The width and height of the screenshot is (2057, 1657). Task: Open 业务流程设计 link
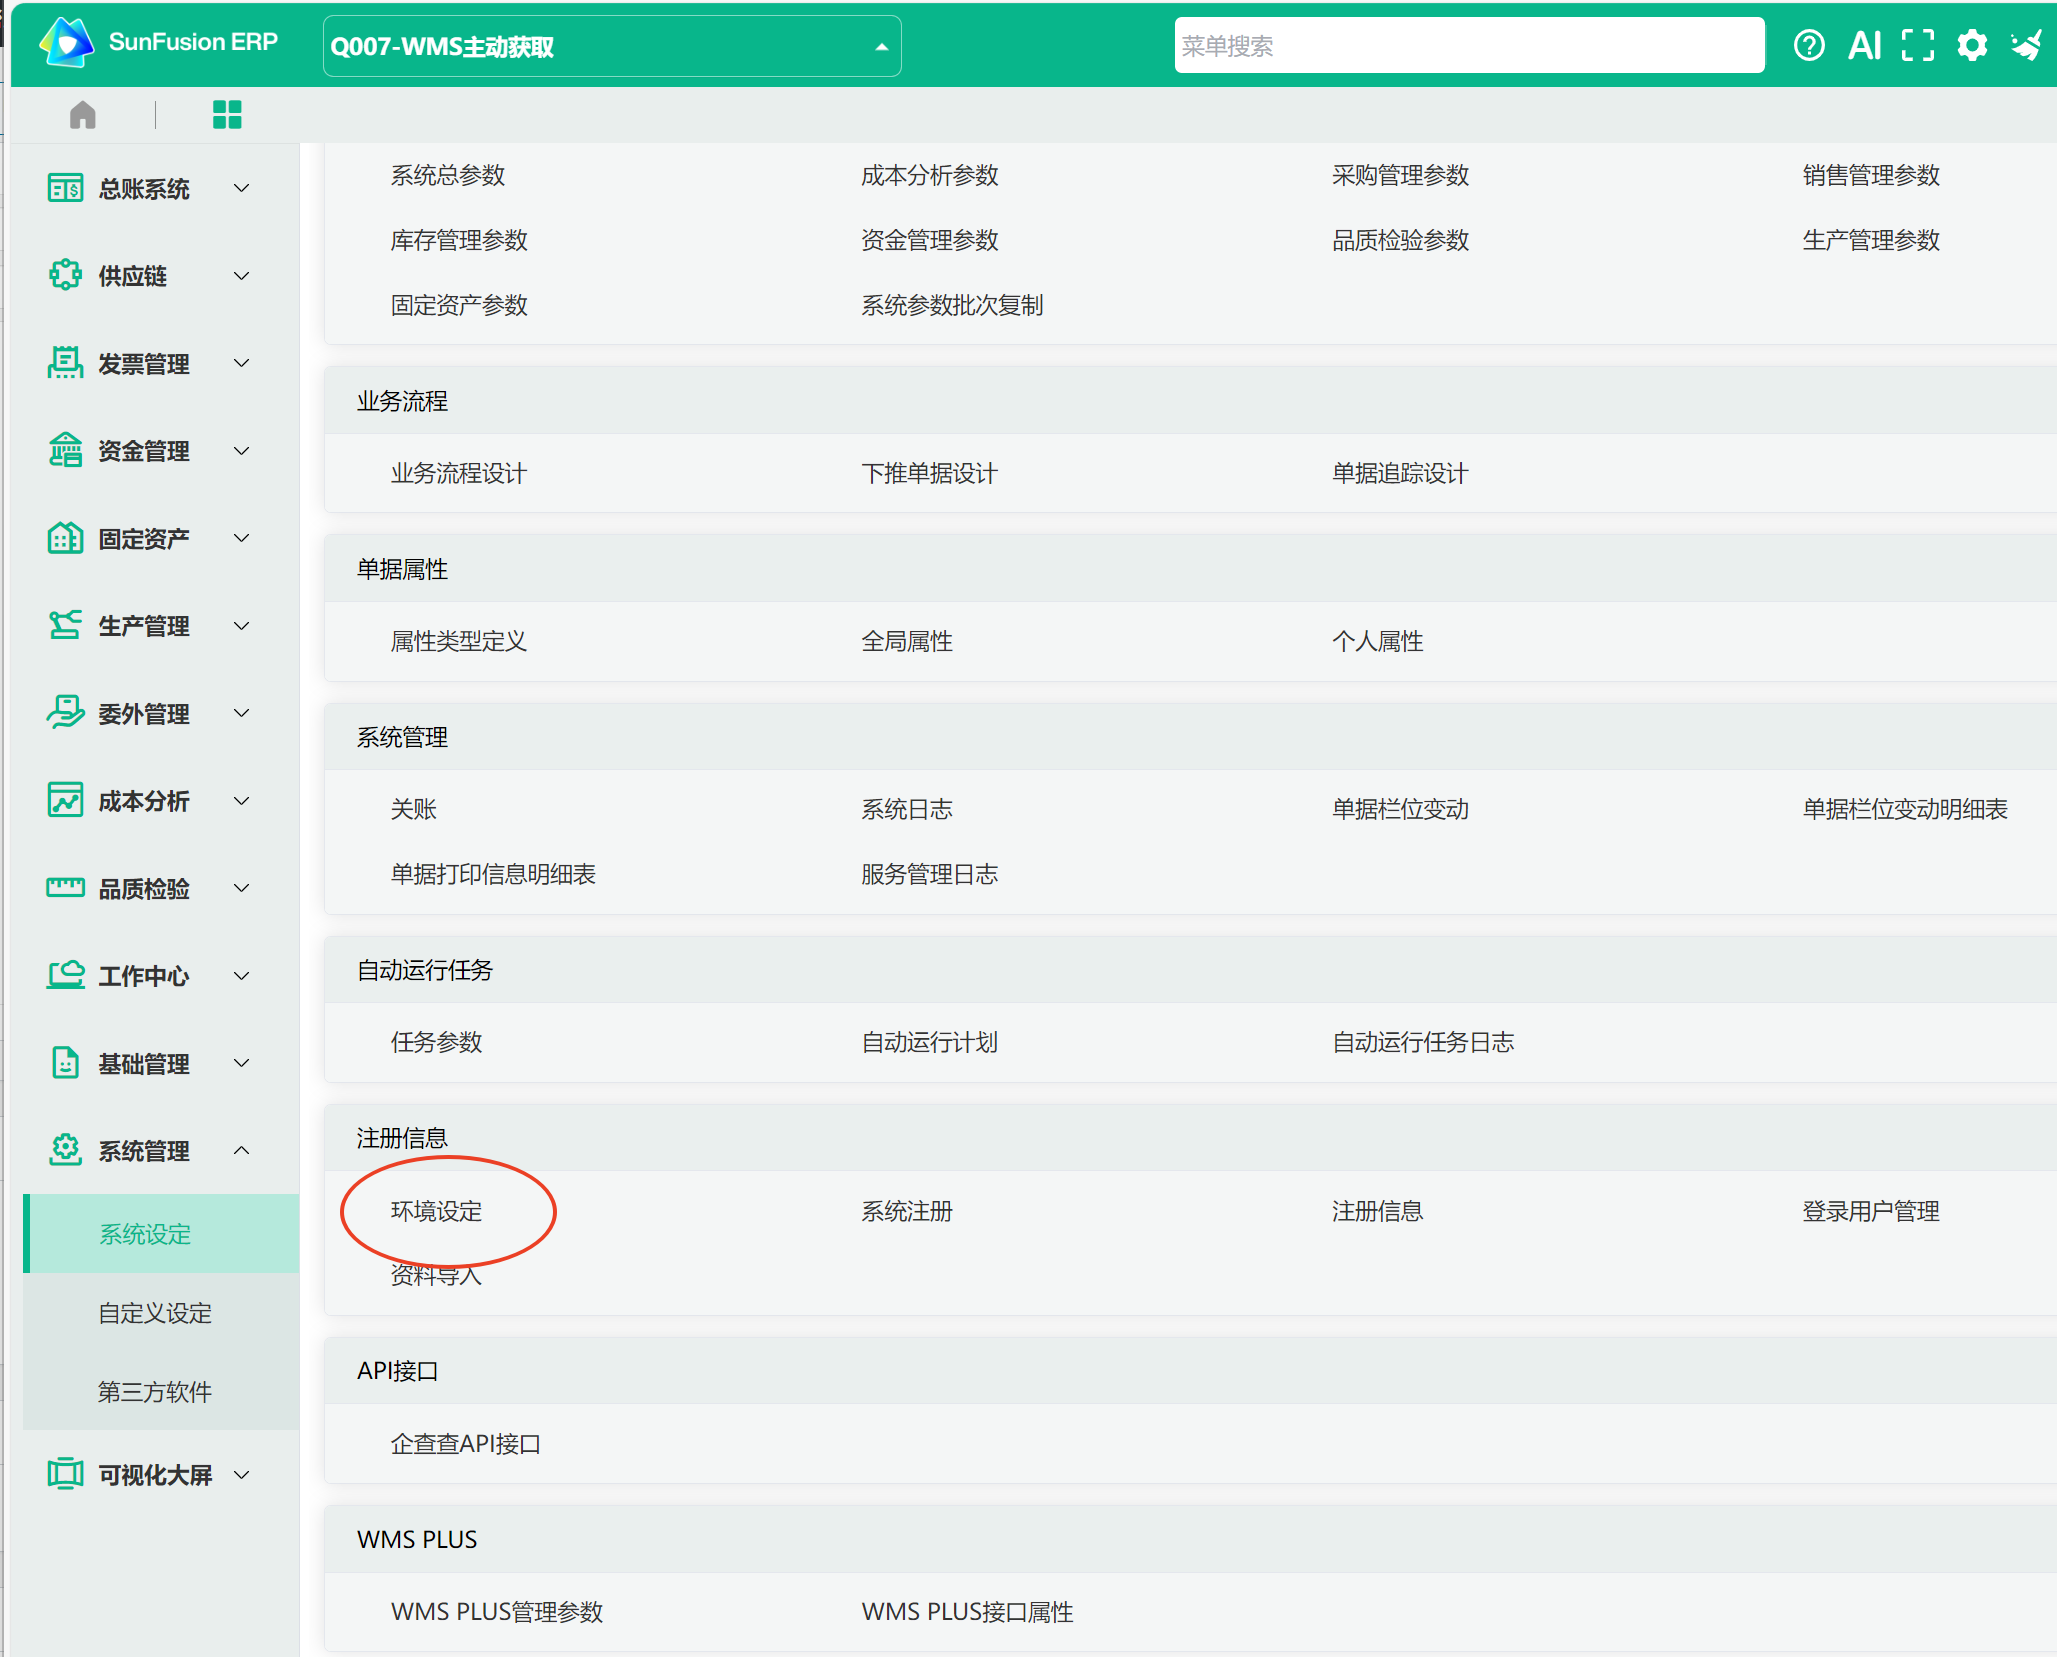click(x=459, y=473)
